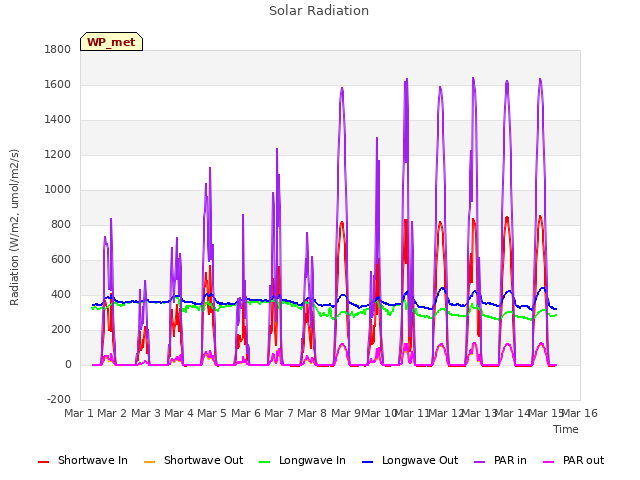The width and height of the screenshot is (640, 480).
Task: Click the 1000 y-axis tick label
Action: (x=58, y=190)
